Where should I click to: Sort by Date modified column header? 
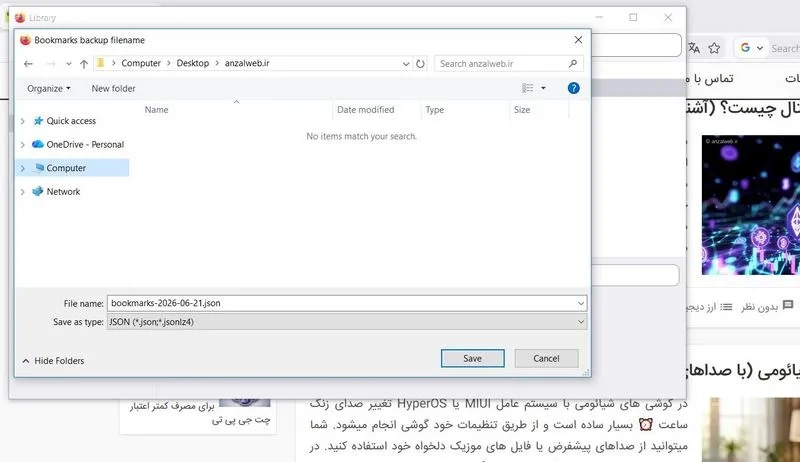point(365,110)
